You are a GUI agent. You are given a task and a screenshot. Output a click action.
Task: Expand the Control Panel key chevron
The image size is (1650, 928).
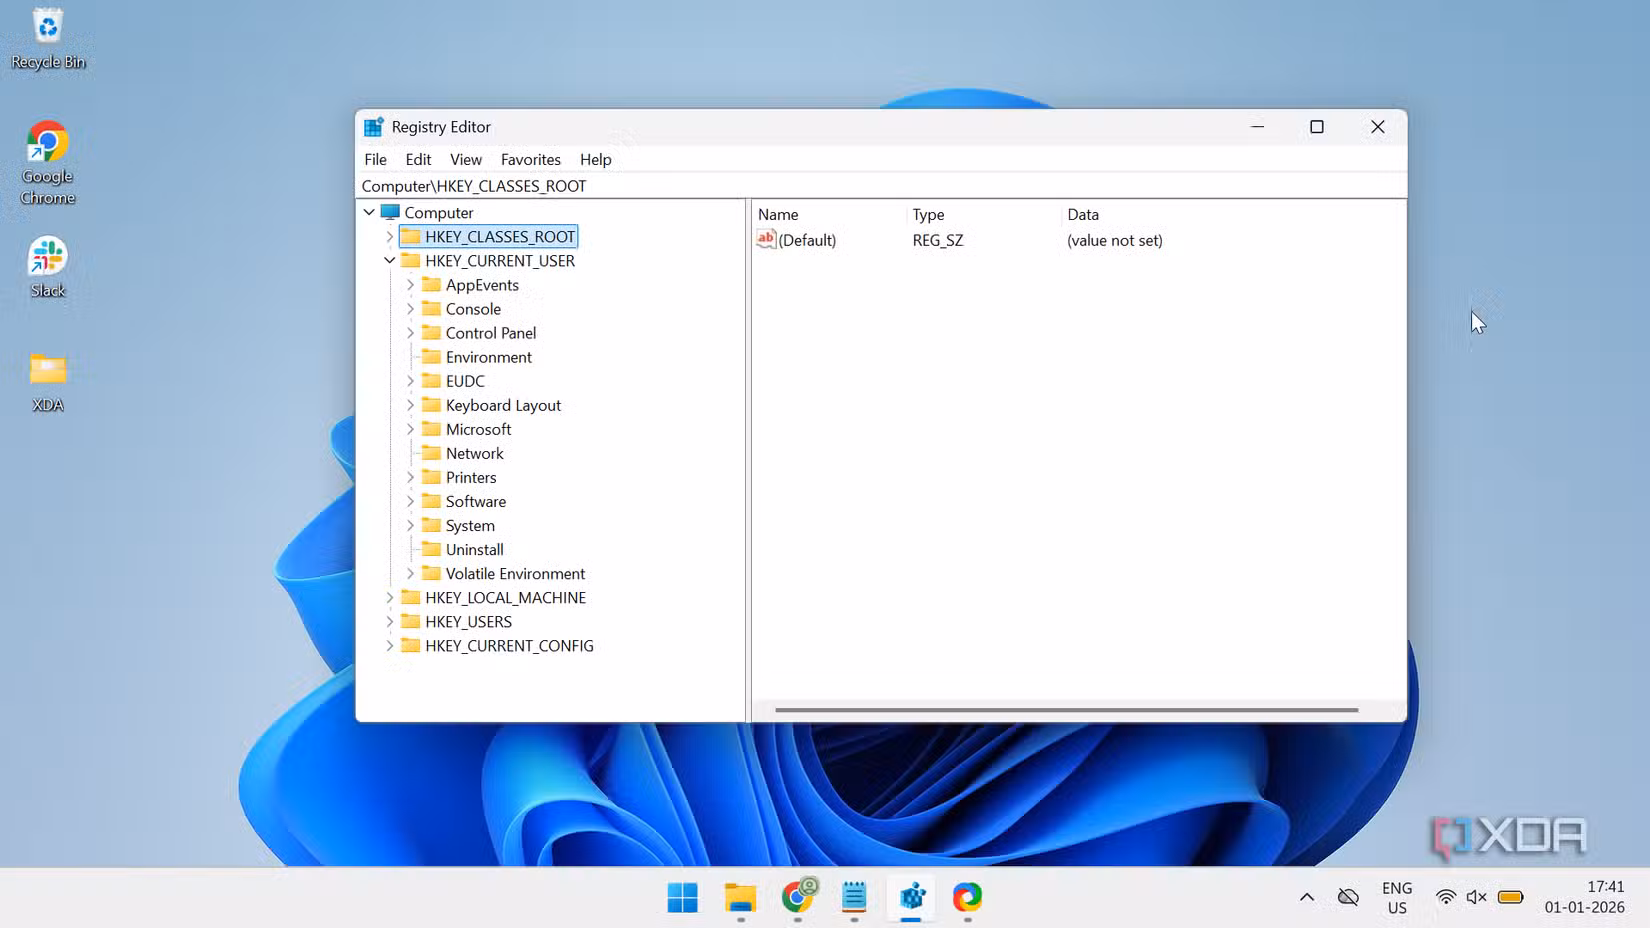410,333
